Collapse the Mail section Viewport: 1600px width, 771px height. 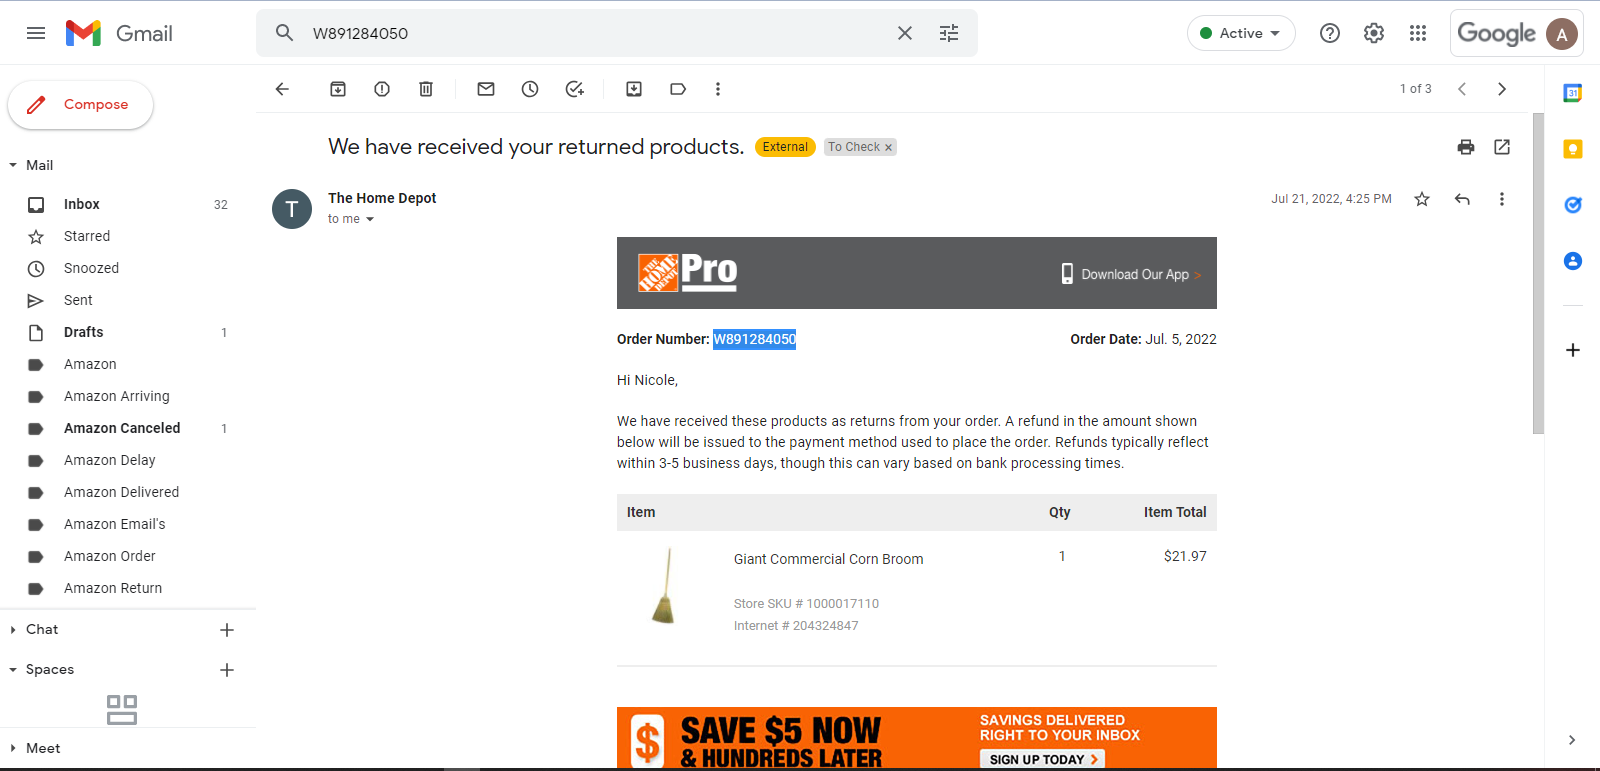click(13, 165)
